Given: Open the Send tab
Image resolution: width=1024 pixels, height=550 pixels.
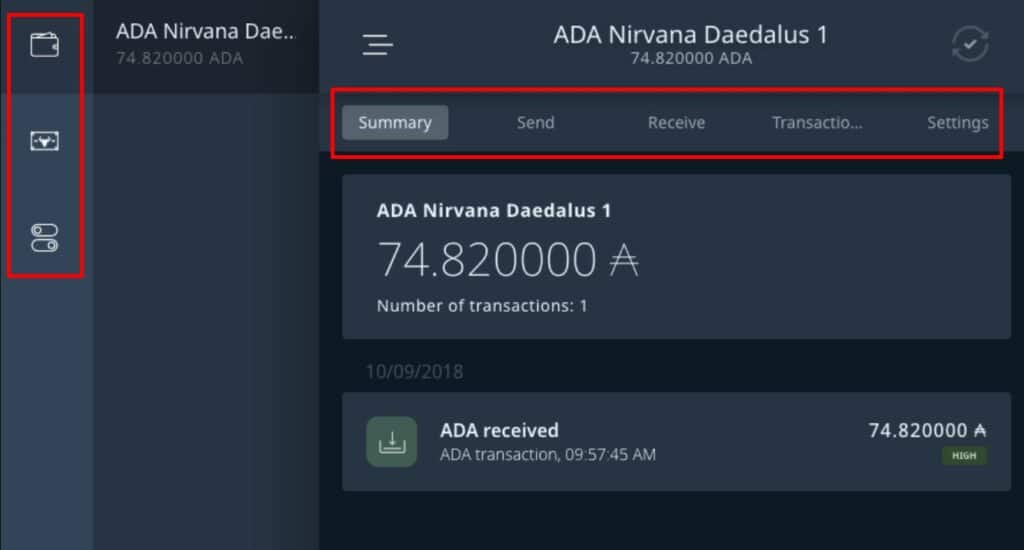Looking at the screenshot, I should click(x=535, y=123).
